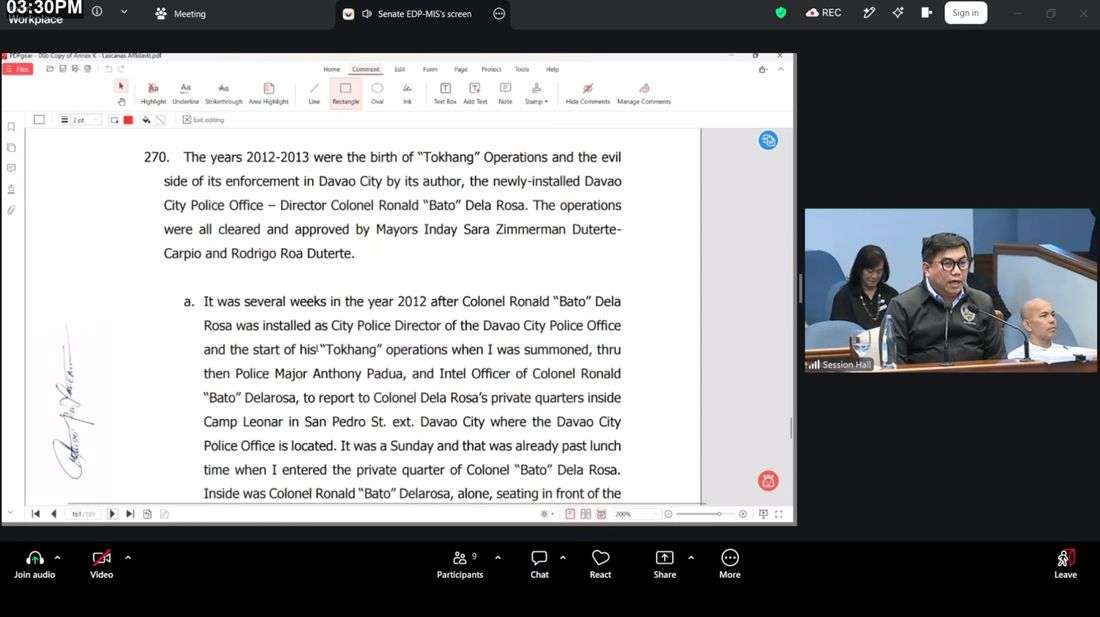This screenshot has width=1100, height=617.
Task: Open the Protect ribbon tab
Action: click(491, 69)
